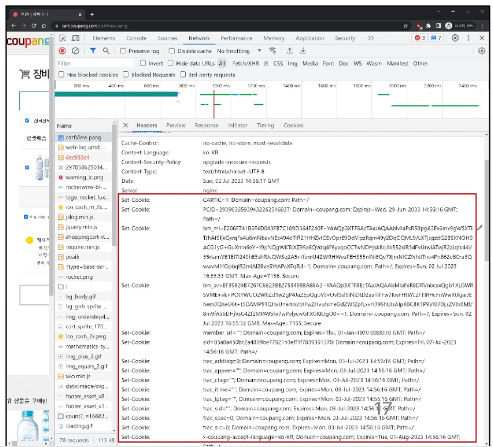Toggle browser side panel icon

click(438, 26)
